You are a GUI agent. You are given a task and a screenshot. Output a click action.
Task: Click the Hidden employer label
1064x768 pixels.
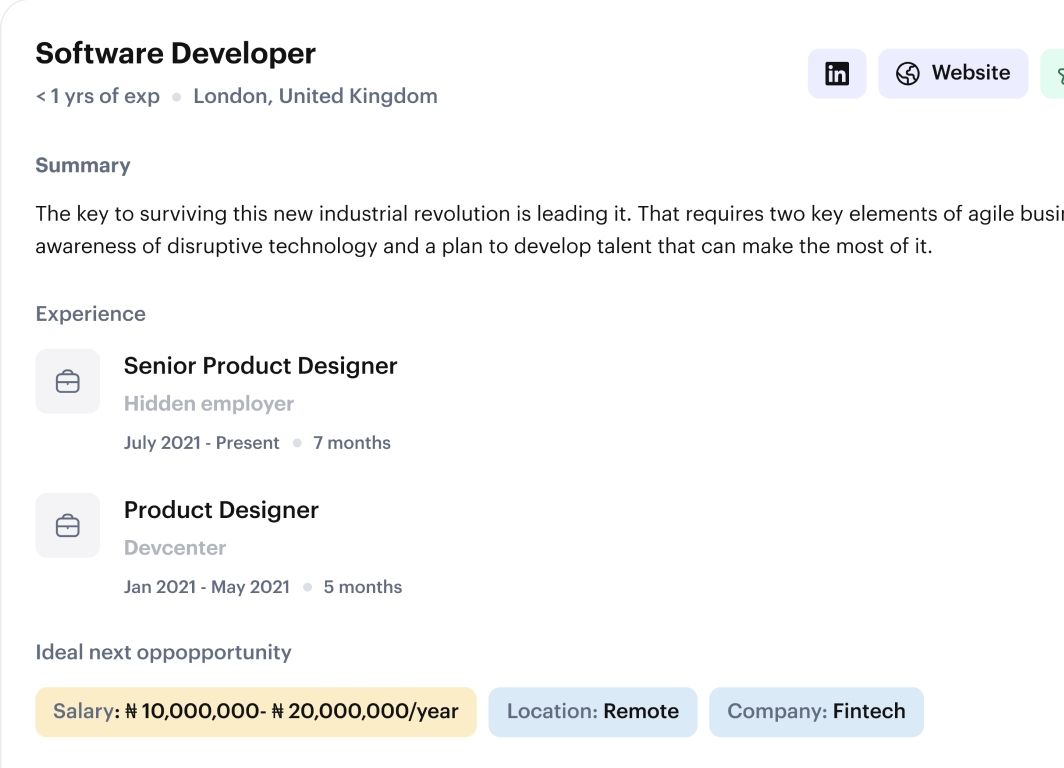pyautogui.click(x=208, y=403)
